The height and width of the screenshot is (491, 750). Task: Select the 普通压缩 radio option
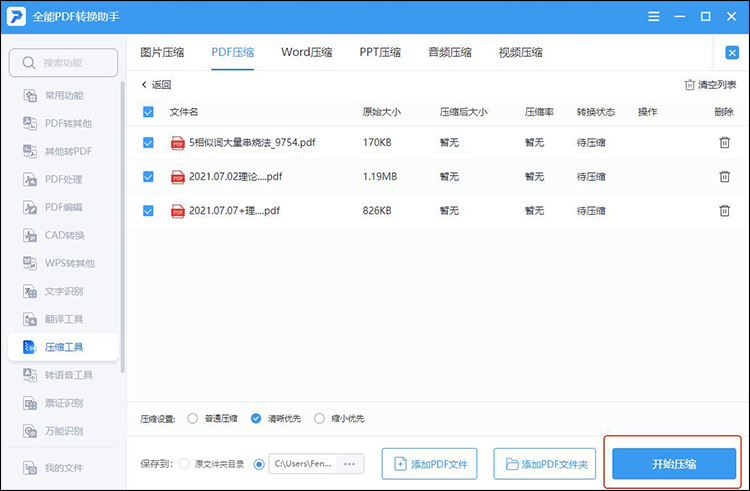pos(194,418)
